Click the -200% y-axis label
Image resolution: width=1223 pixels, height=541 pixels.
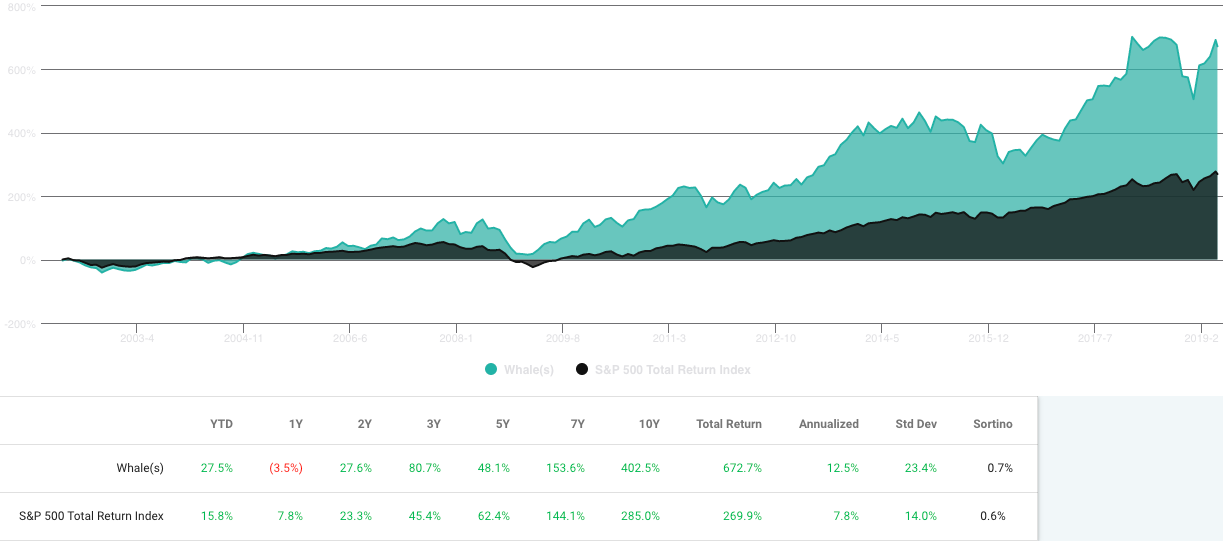click(x=21, y=324)
